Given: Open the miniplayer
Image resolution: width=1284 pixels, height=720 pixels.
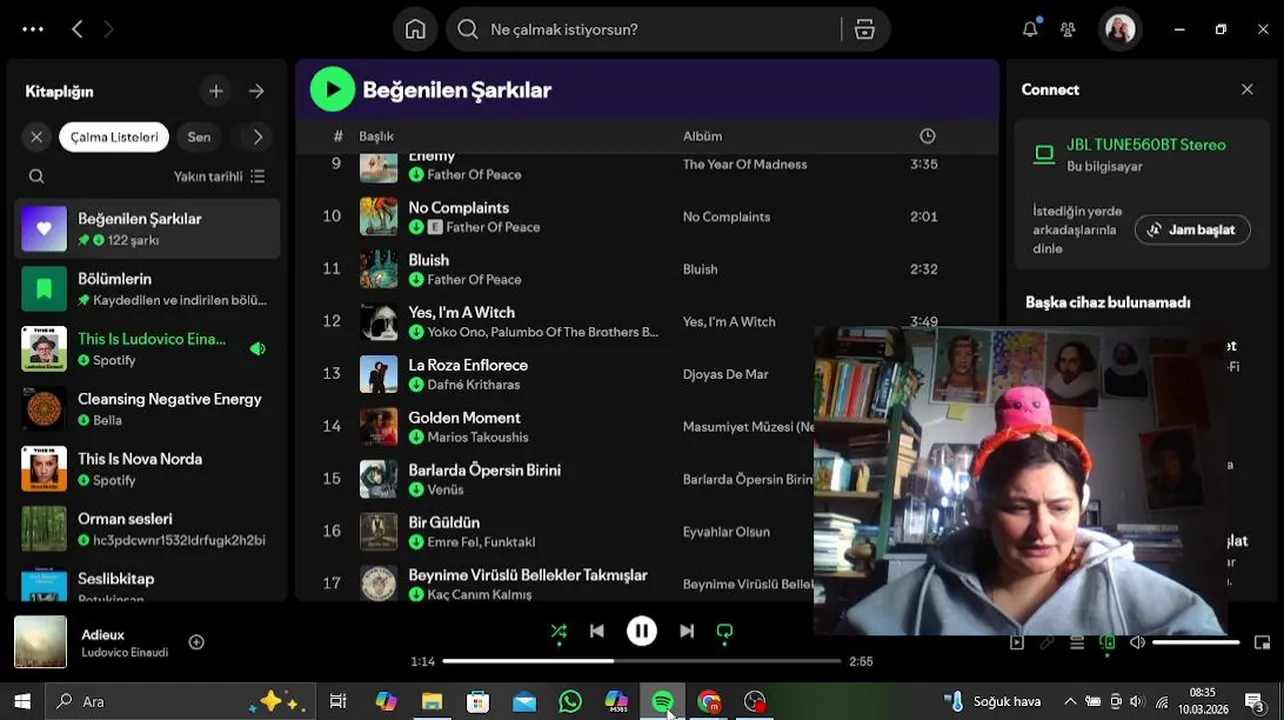Looking at the screenshot, I should click(x=1262, y=642).
